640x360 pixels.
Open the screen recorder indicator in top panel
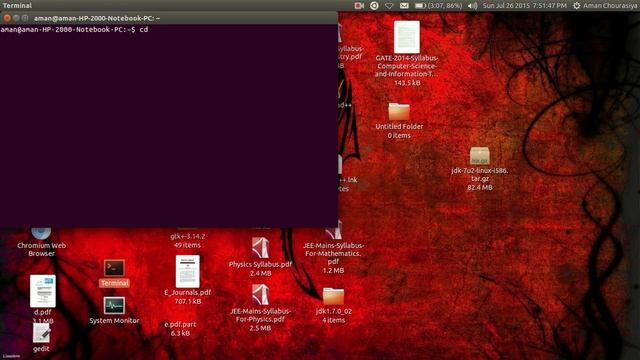click(x=359, y=6)
